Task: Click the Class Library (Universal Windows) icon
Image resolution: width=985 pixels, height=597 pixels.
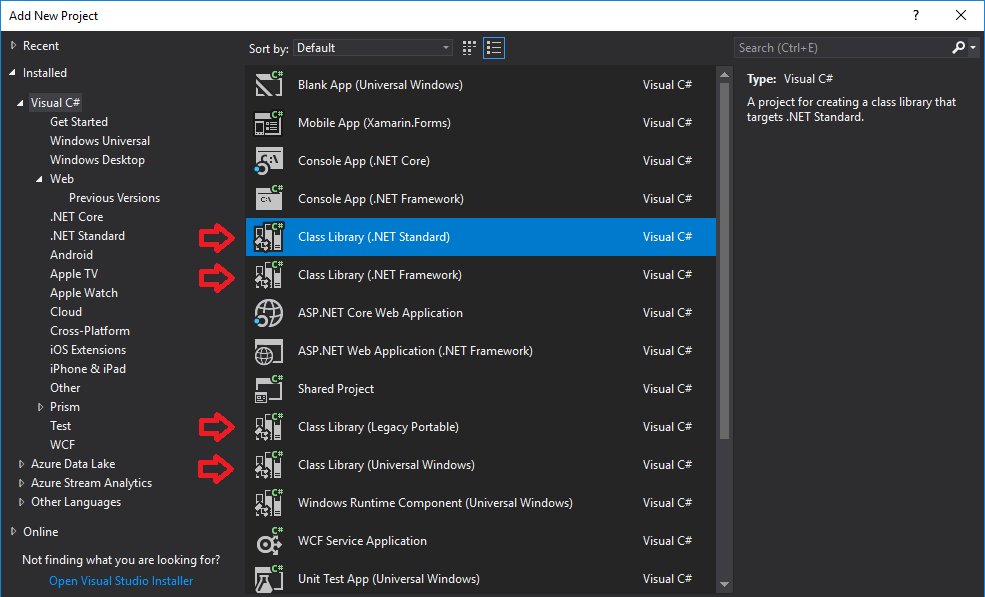Action: [x=269, y=465]
